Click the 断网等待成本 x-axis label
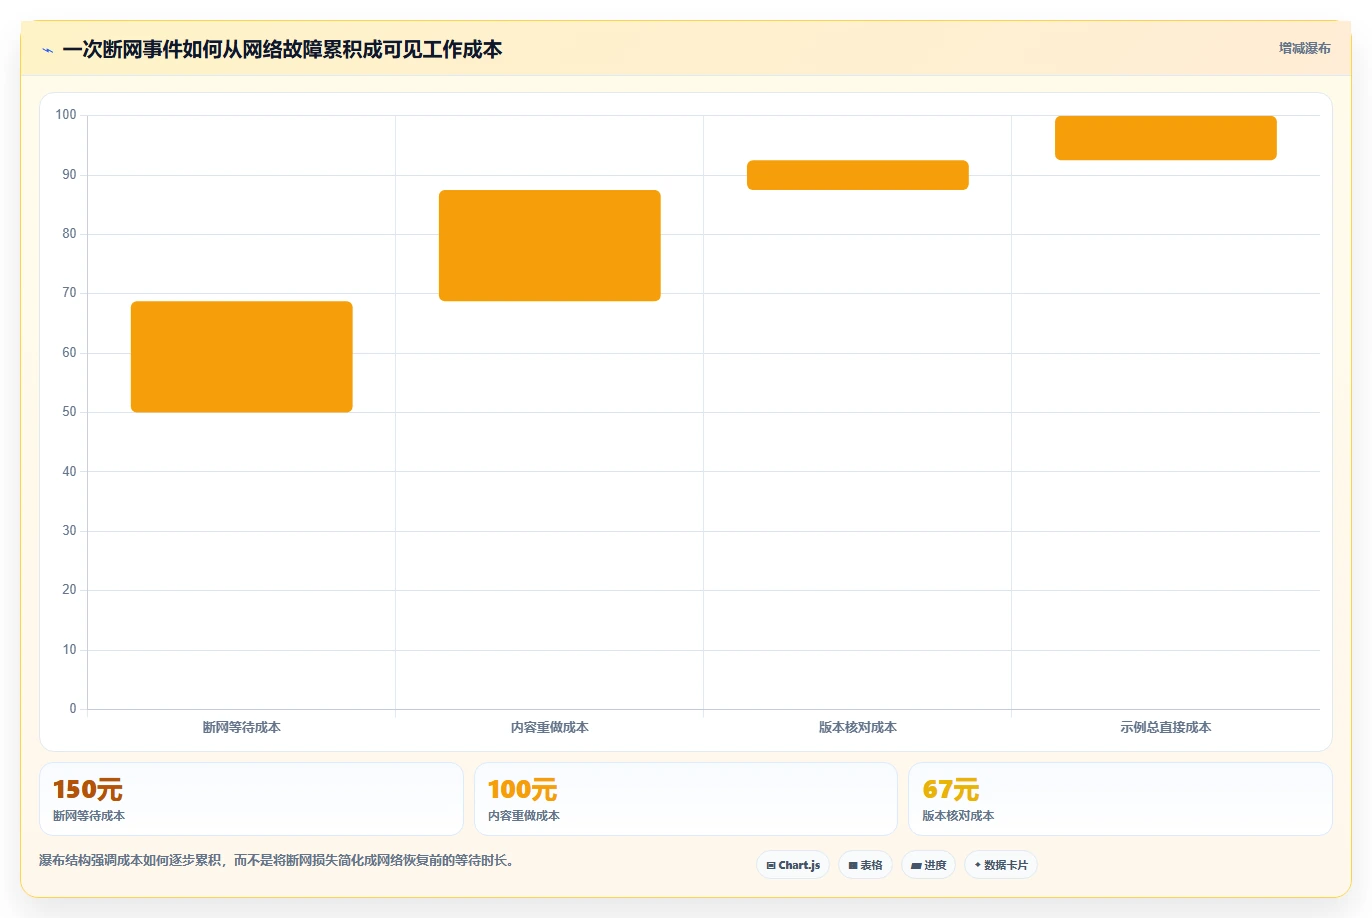The height and width of the screenshot is (918, 1372). tap(242, 727)
